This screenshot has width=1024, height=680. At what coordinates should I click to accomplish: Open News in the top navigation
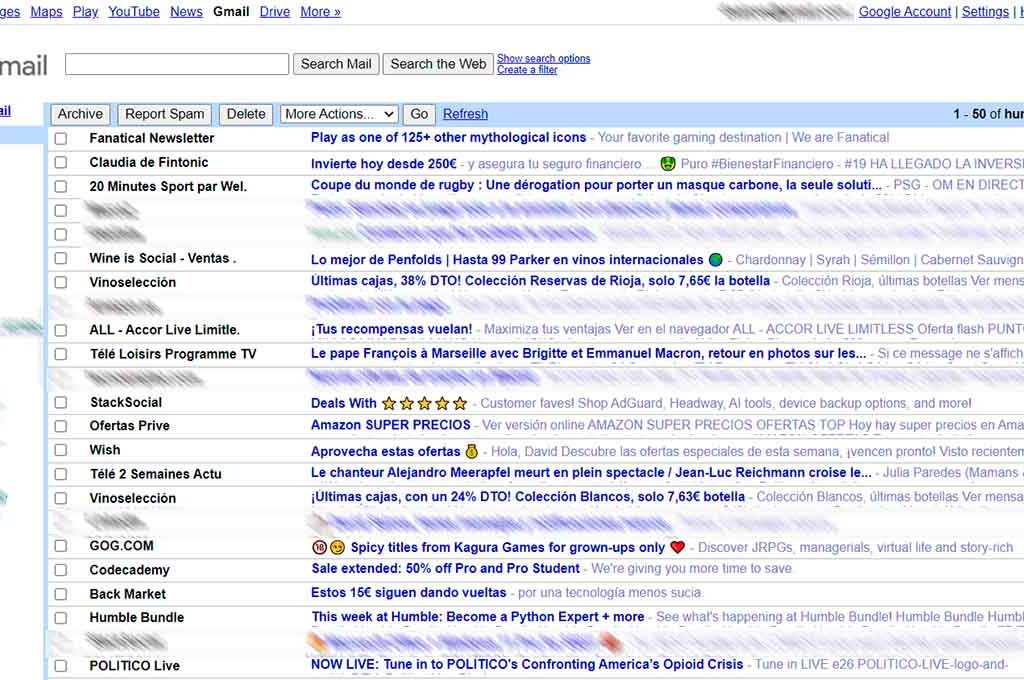pos(186,12)
